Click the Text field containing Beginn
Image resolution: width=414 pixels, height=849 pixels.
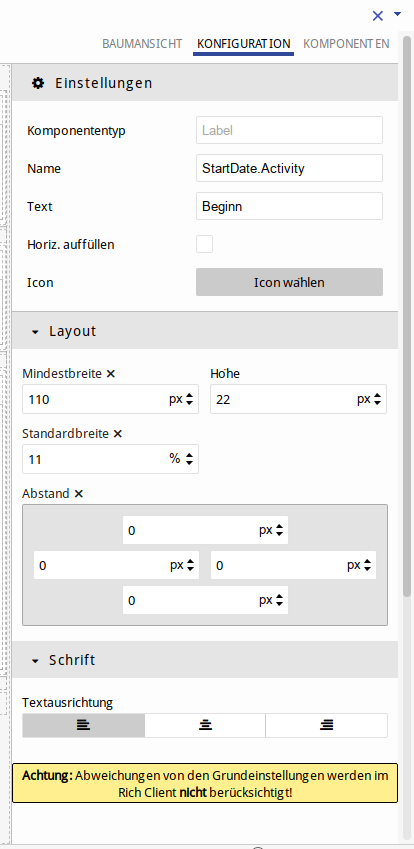point(290,206)
